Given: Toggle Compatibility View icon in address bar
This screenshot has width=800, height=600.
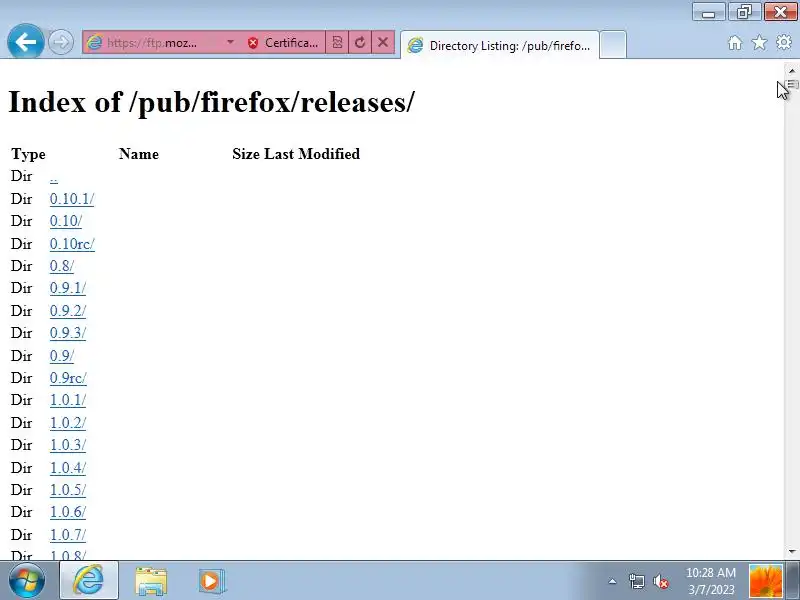Looking at the screenshot, I should [x=337, y=42].
